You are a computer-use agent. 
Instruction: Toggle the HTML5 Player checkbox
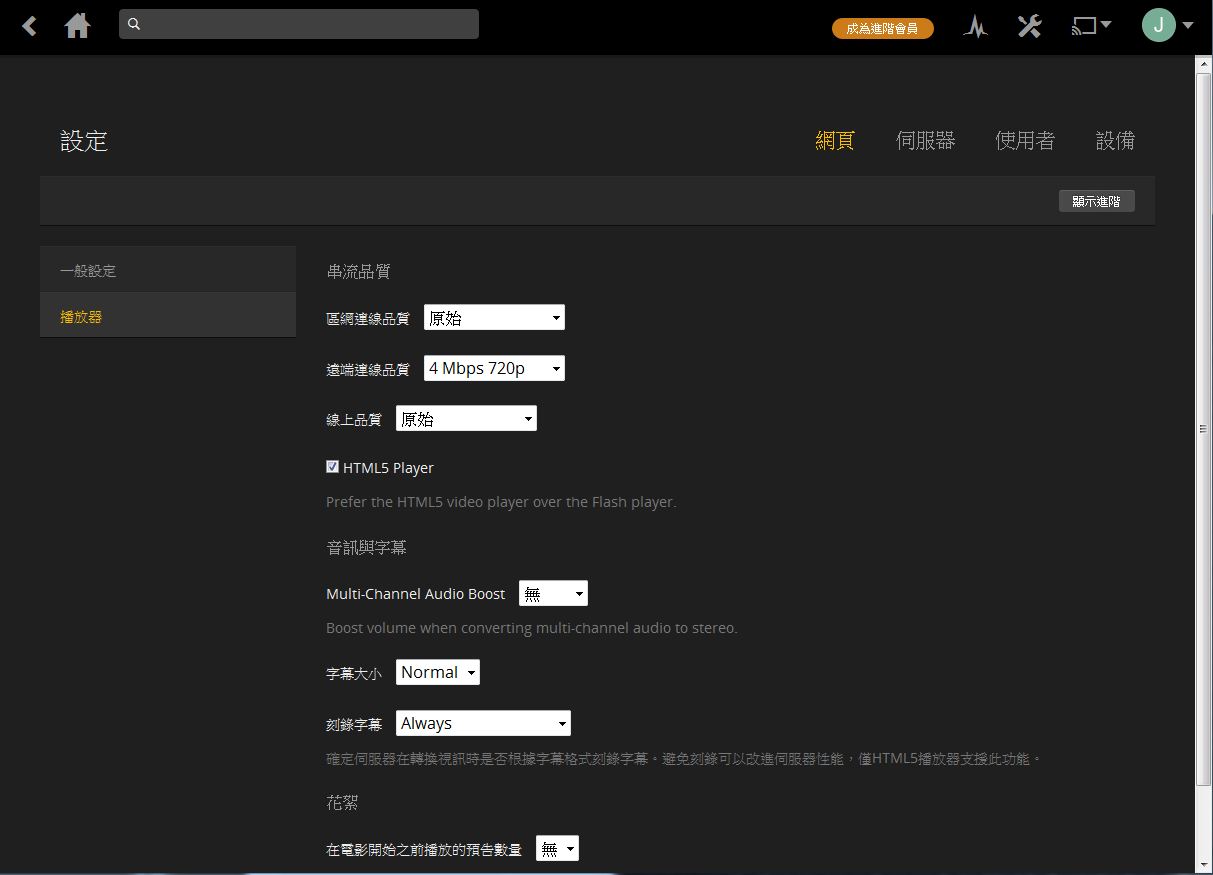(x=332, y=466)
